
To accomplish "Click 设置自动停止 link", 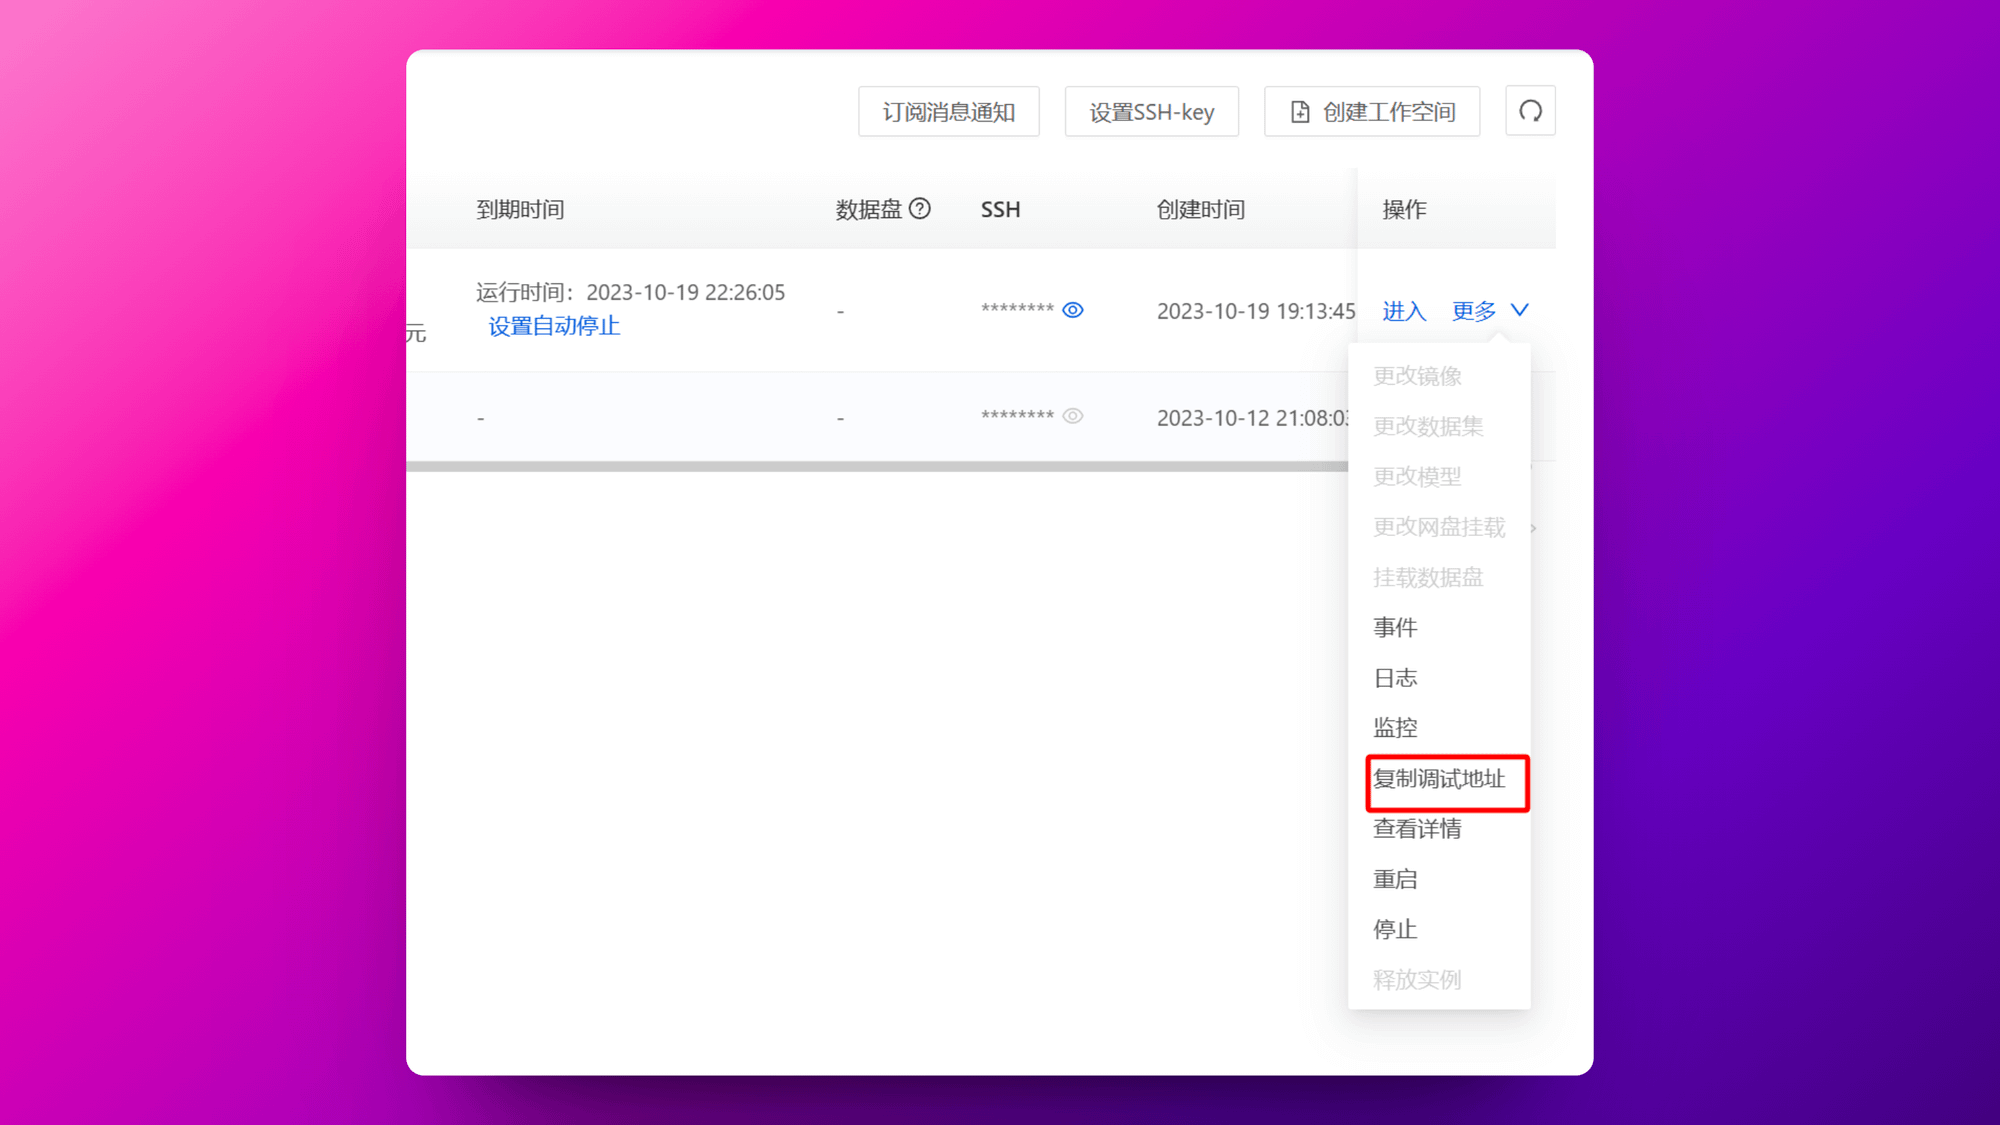I will 554,326.
